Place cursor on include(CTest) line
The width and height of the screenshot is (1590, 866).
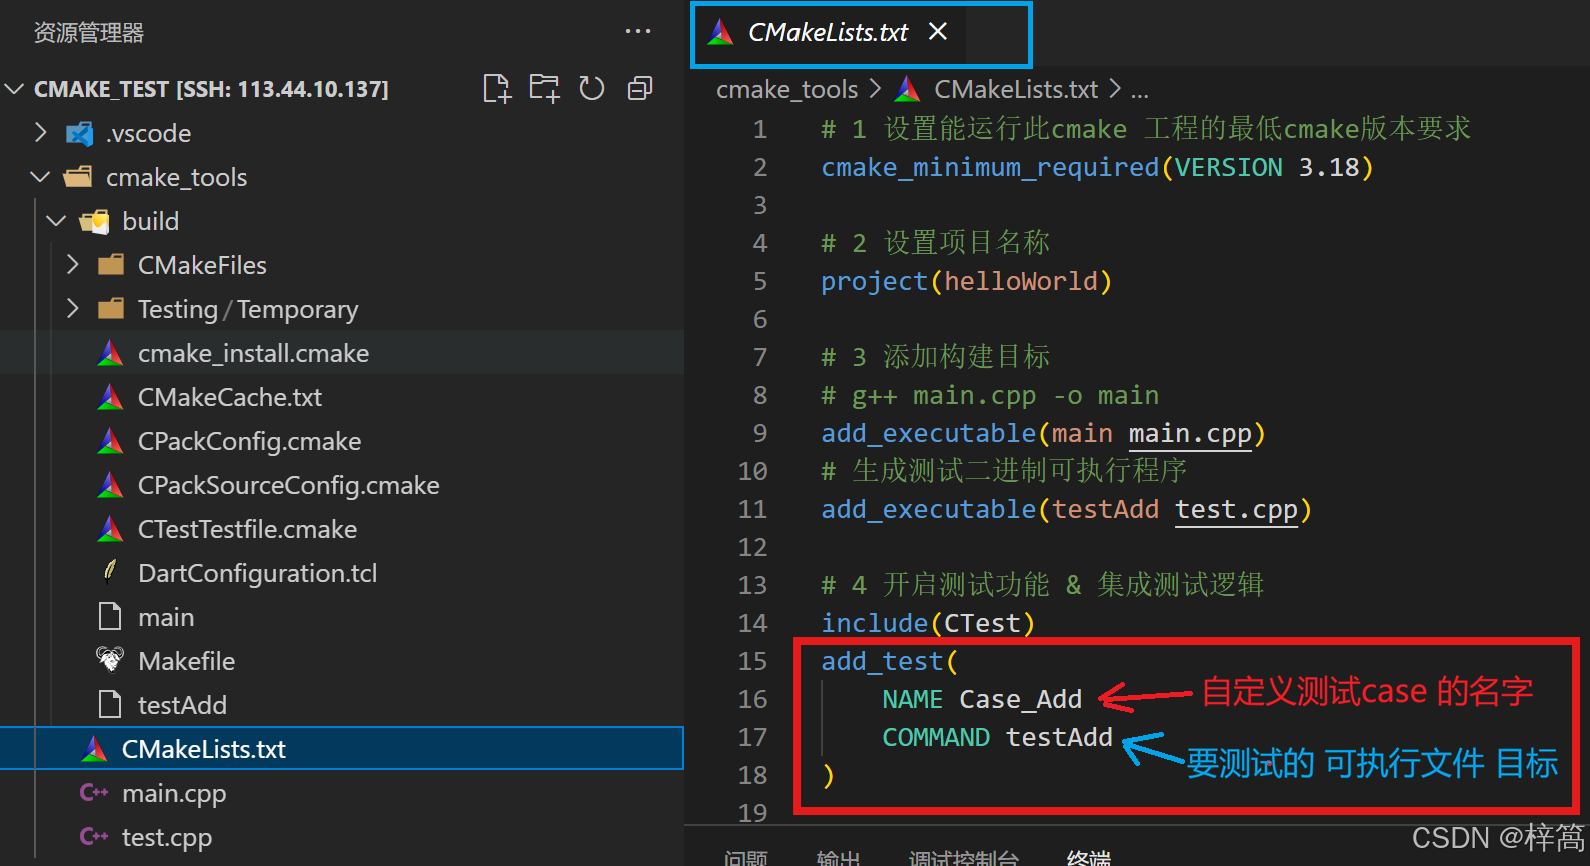(928, 624)
